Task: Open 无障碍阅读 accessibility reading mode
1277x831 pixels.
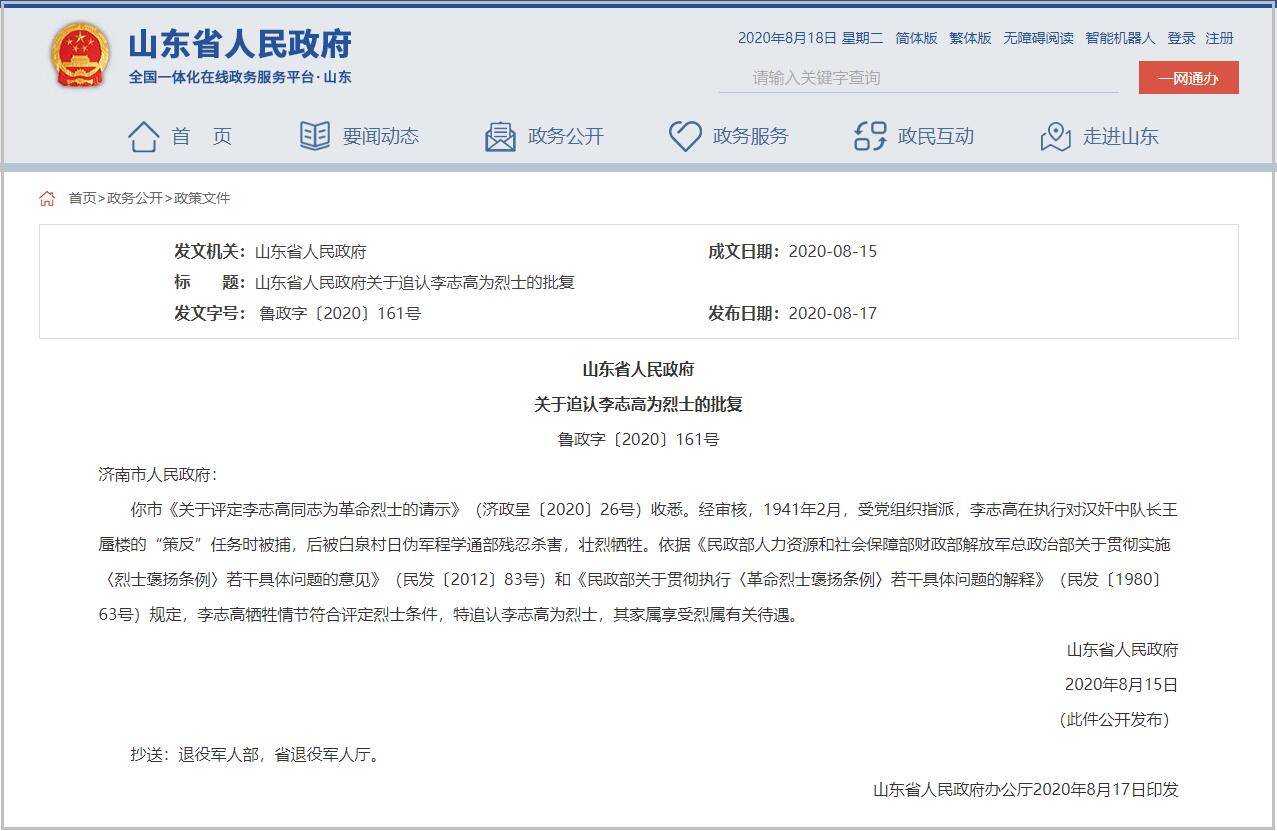Action: pos(1038,38)
